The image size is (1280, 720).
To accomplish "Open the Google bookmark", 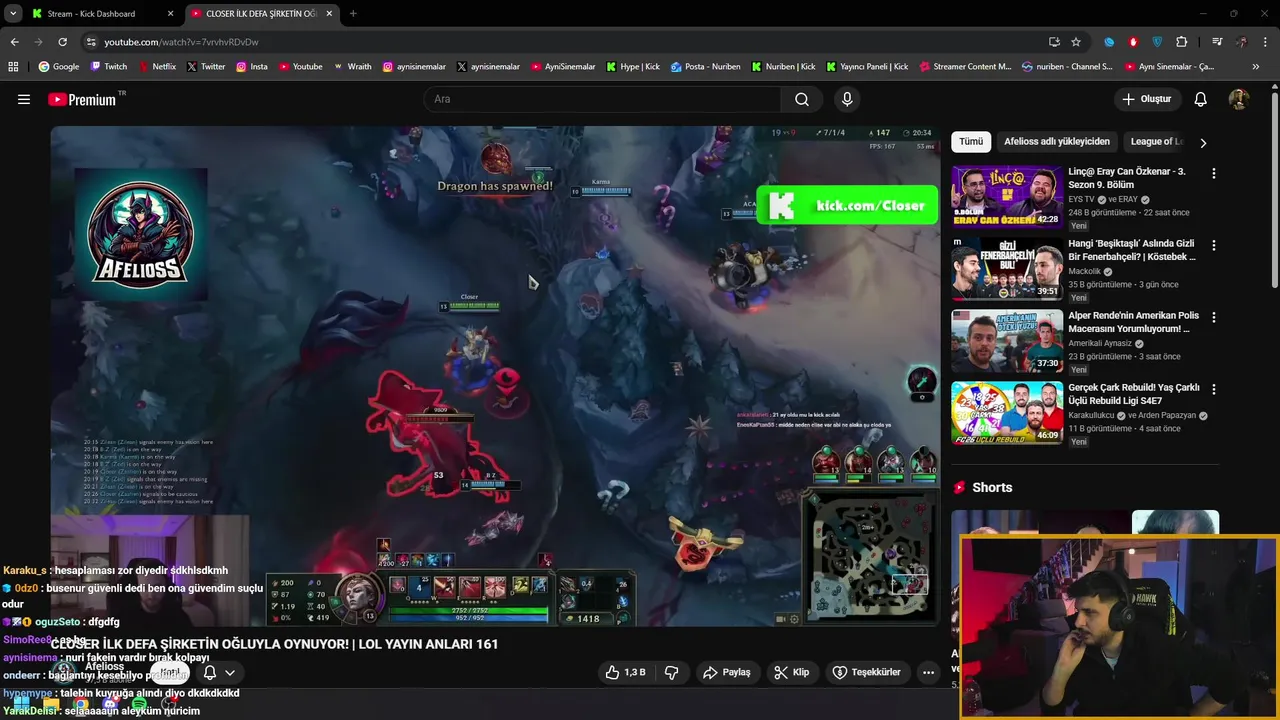I will tap(59, 67).
